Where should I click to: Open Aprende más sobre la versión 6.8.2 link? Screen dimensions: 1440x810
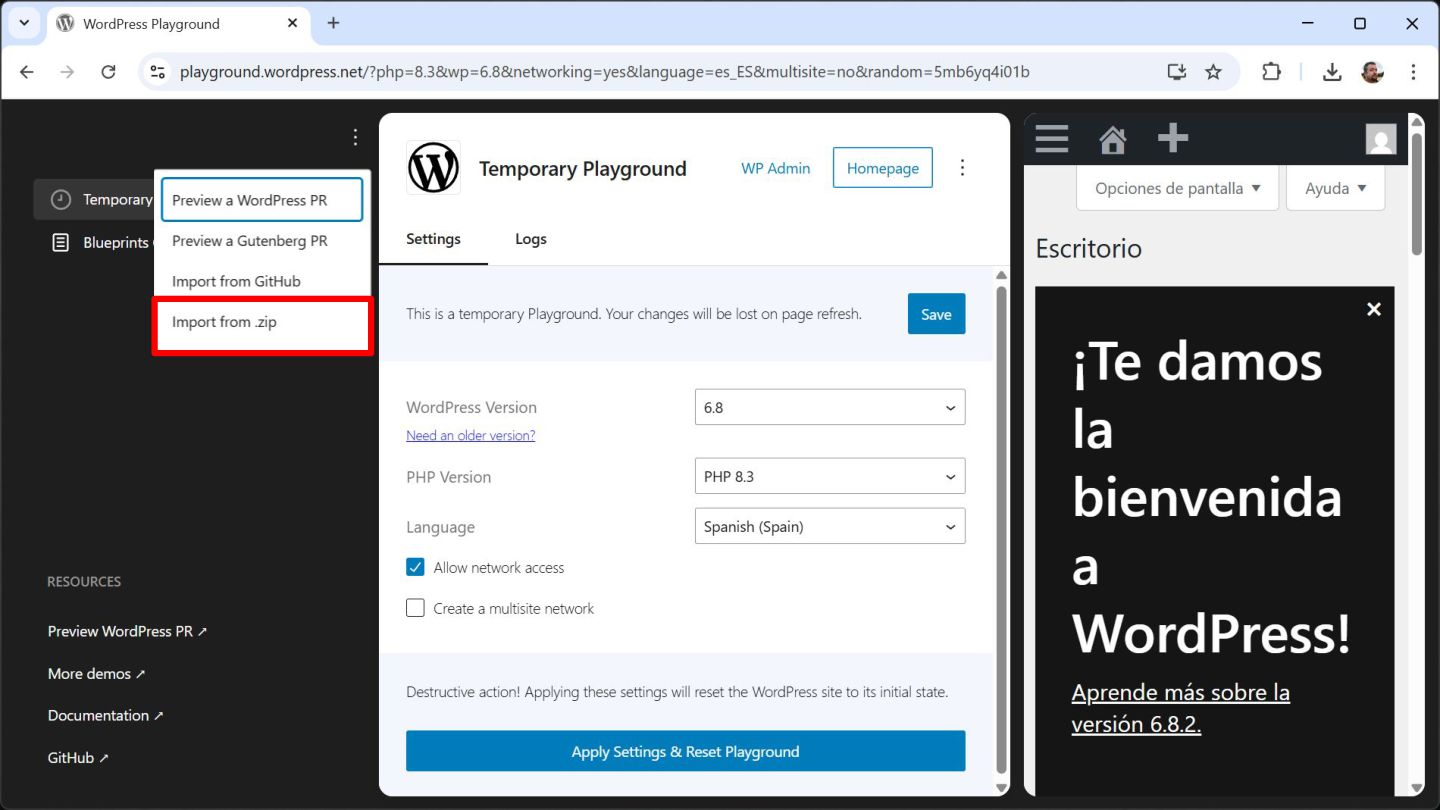[1180, 708]
